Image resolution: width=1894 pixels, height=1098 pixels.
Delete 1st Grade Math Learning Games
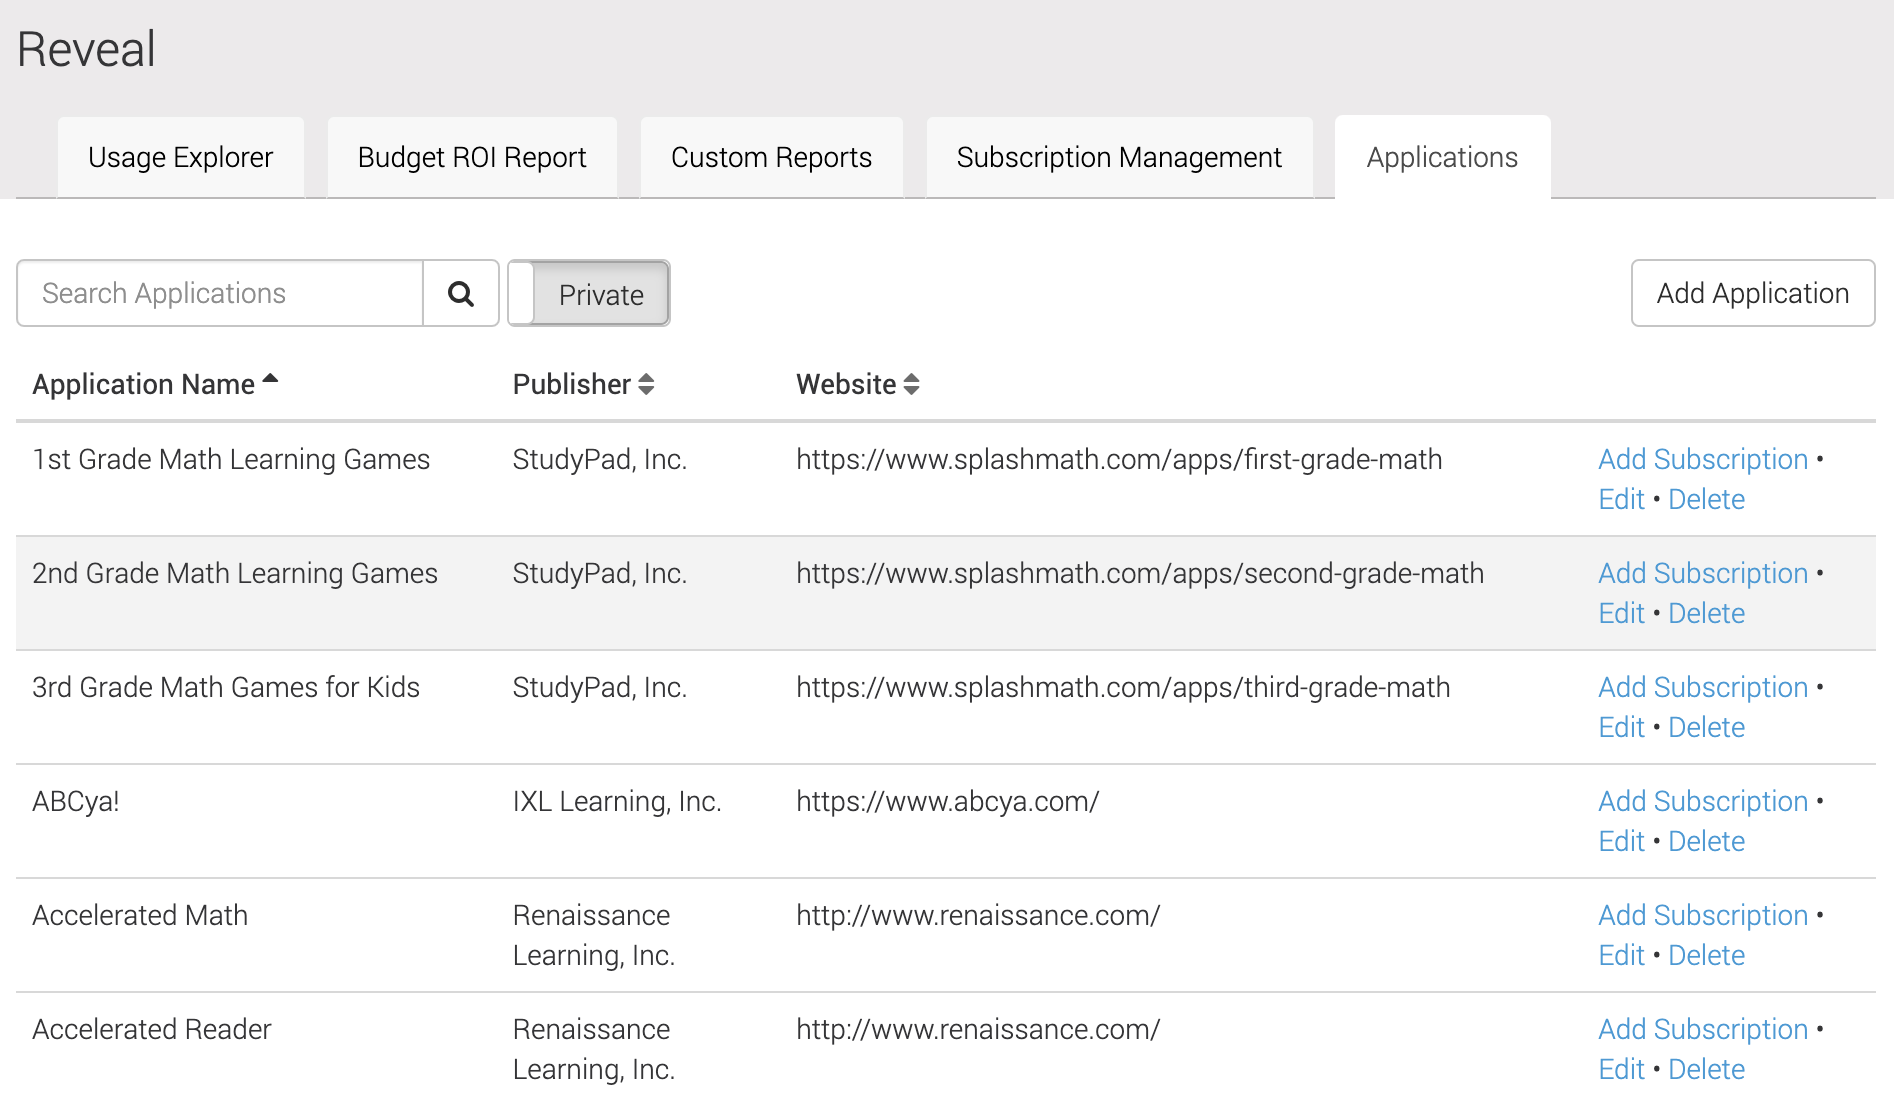(1706, 499)
